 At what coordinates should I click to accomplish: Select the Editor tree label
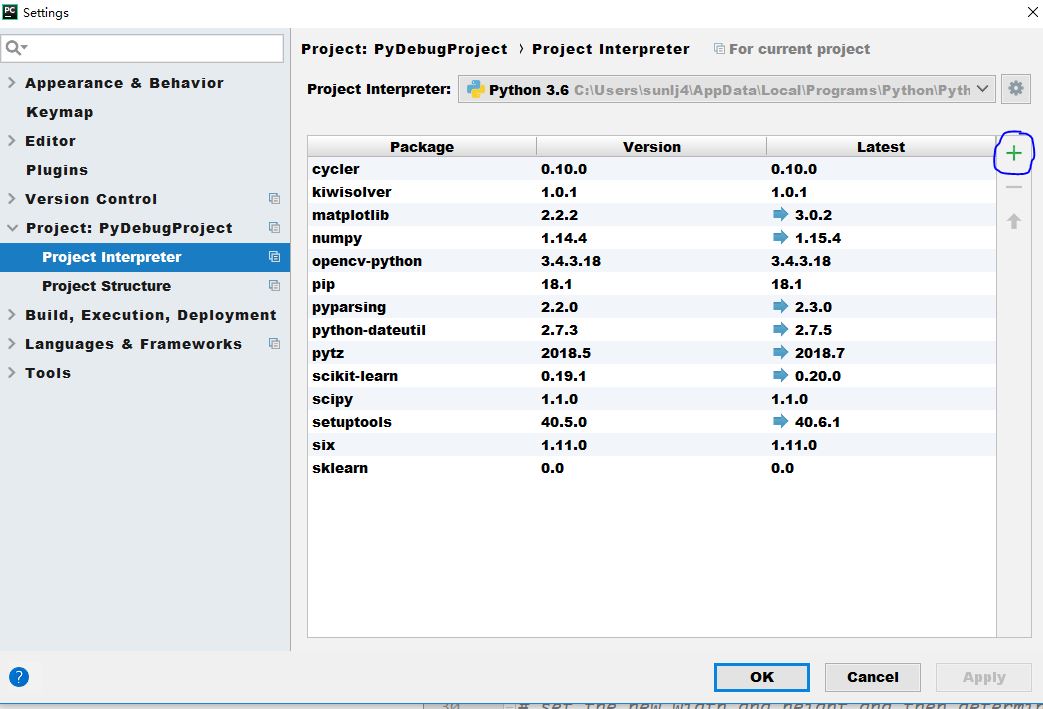click(x=51, y=141)
